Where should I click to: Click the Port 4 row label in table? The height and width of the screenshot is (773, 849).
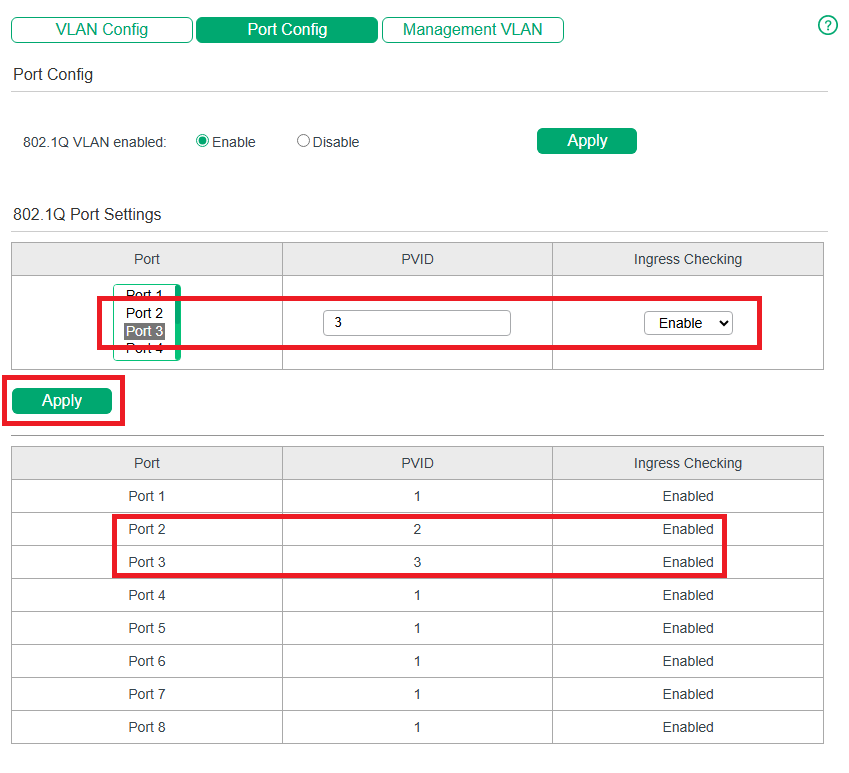point(147,595)
